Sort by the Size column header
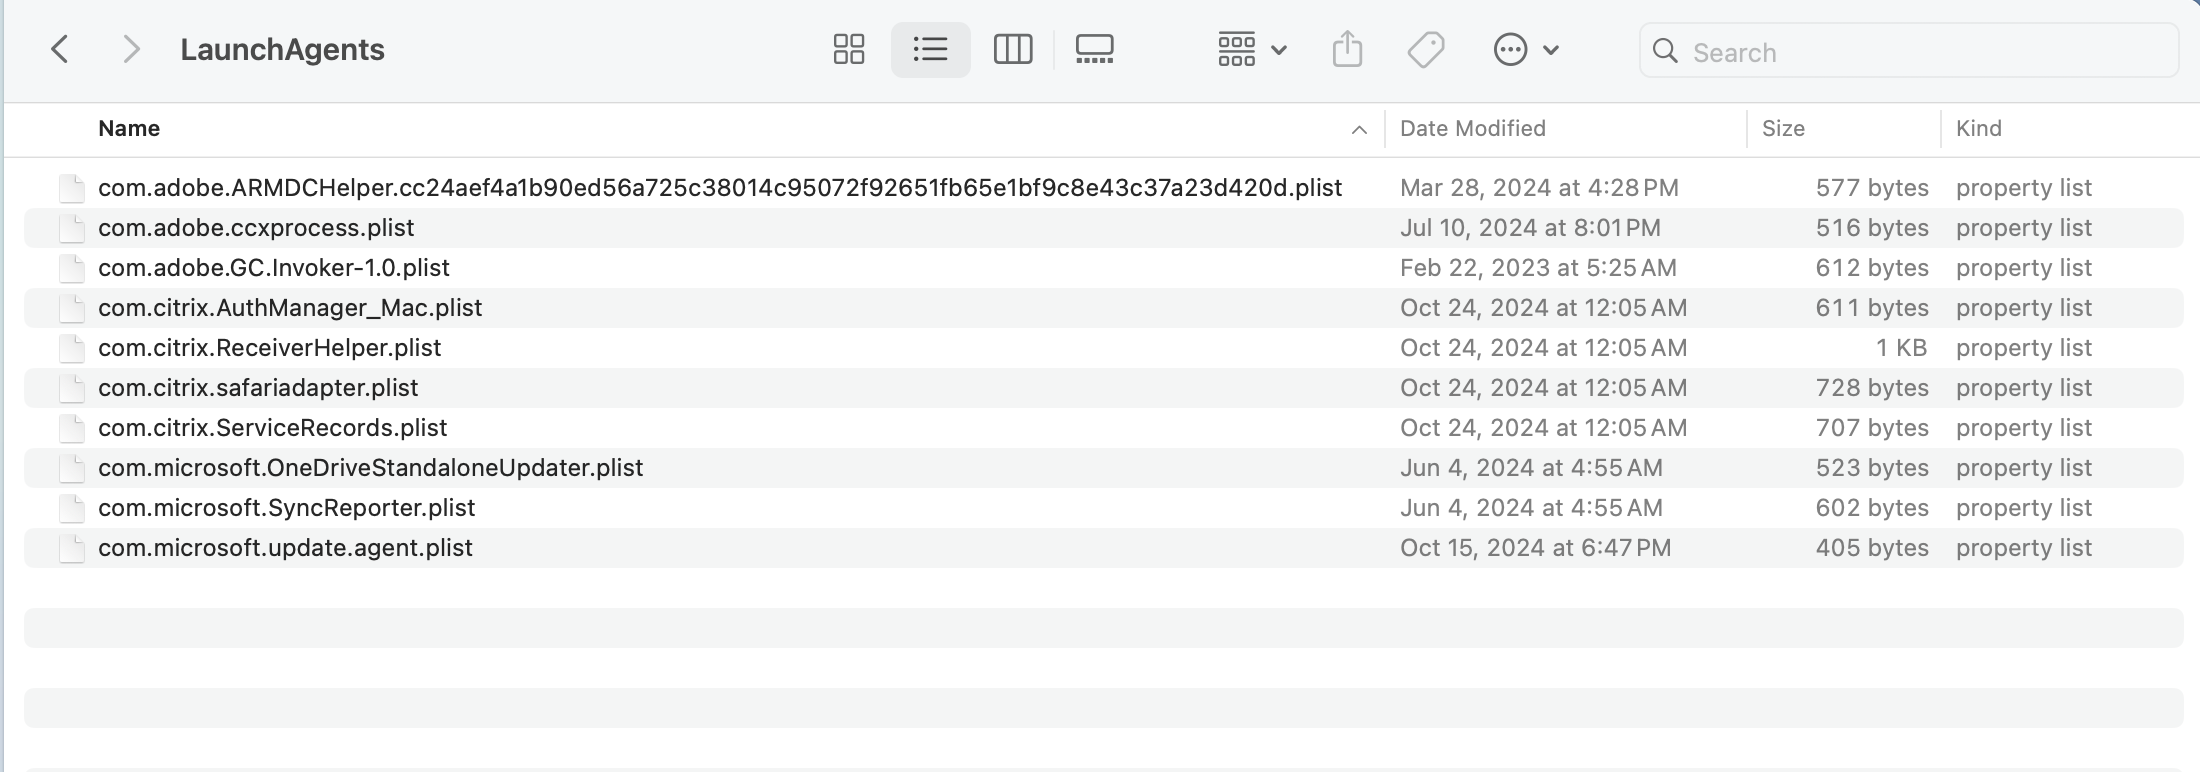 [x=1783, y=128]
